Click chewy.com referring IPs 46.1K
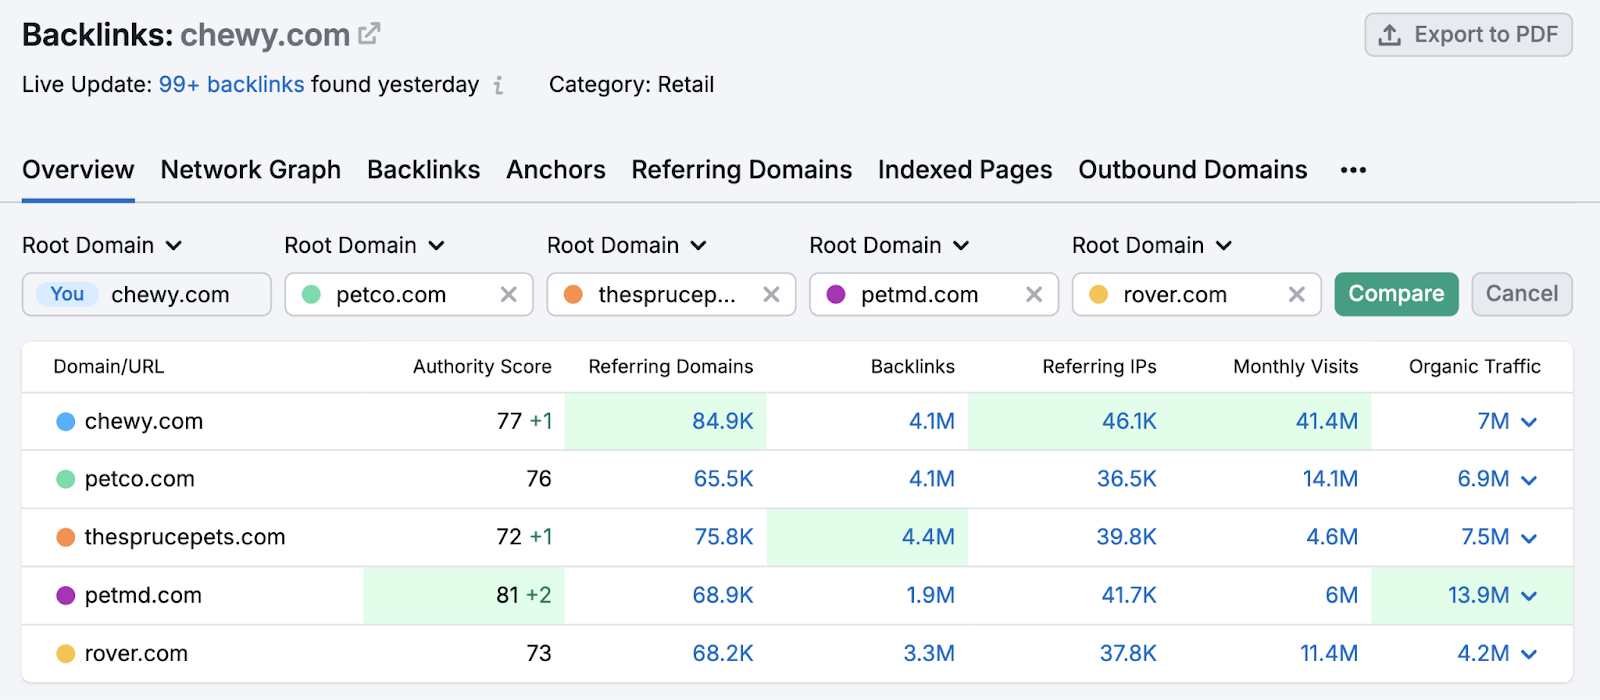 tap(1129, 422)
